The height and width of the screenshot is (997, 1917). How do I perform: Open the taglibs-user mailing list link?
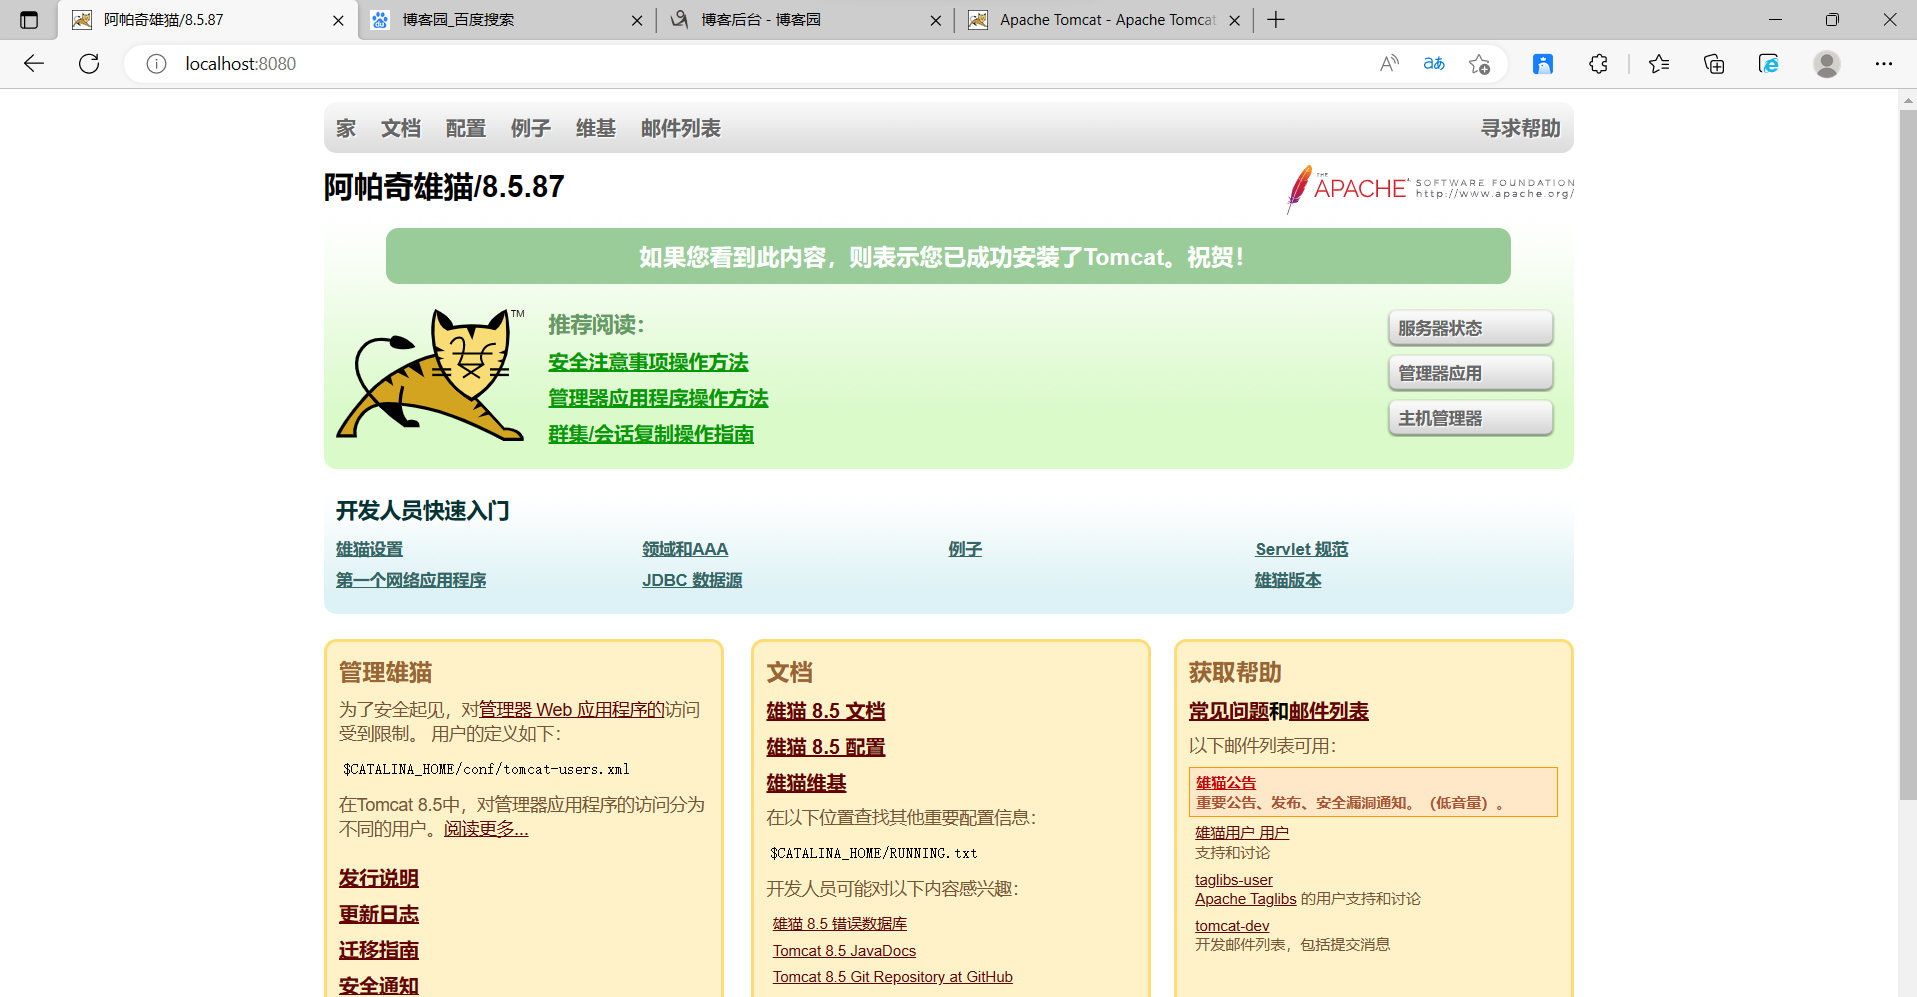click(1234, 880)
